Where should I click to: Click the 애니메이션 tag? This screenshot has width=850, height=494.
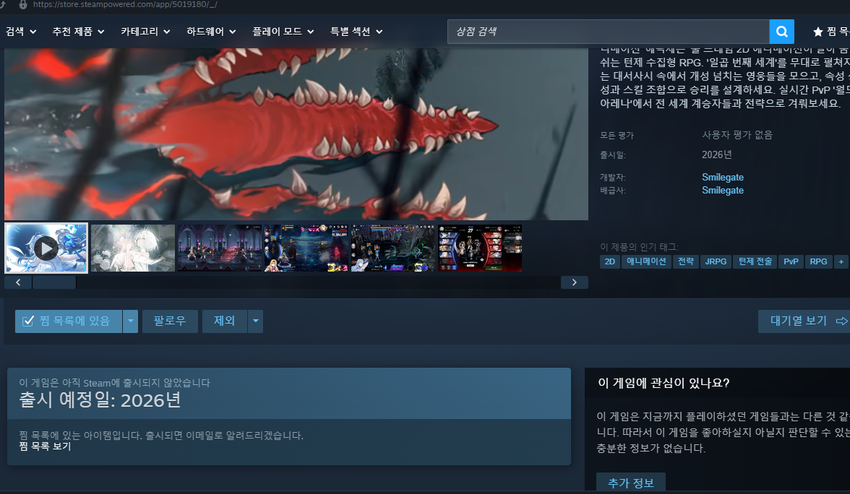(646, 262)
